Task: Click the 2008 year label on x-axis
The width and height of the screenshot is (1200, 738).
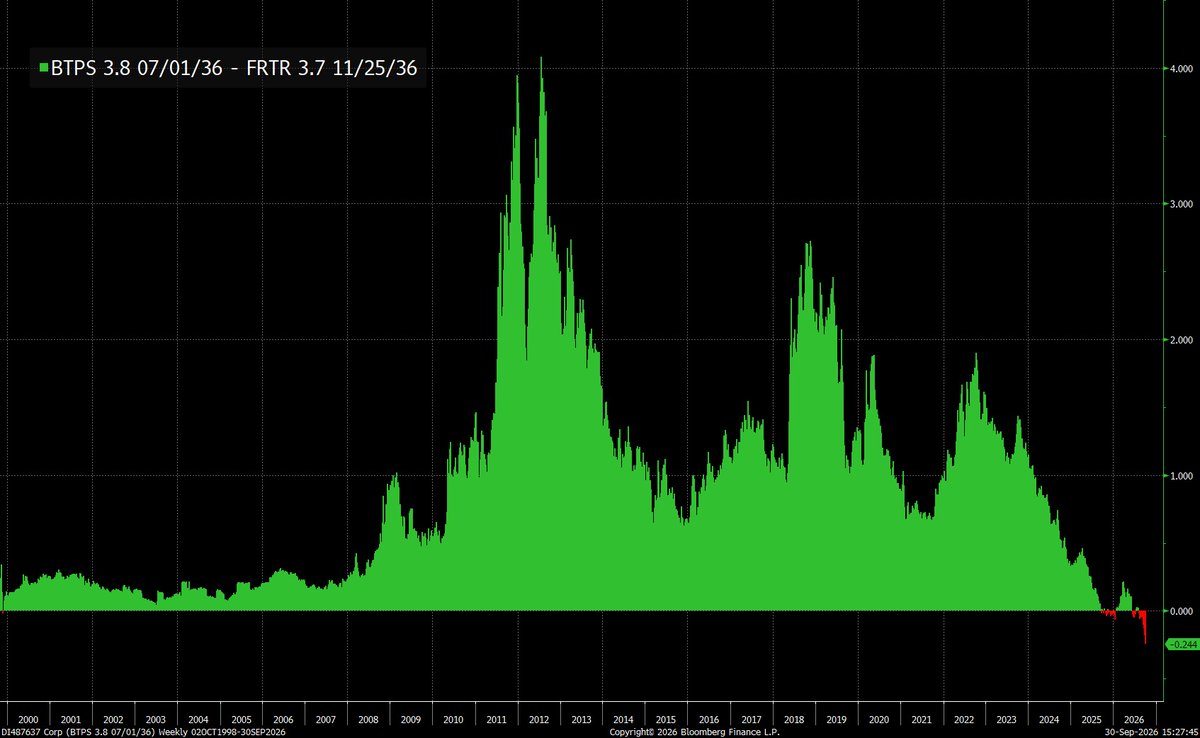Action: click(368, 719)
